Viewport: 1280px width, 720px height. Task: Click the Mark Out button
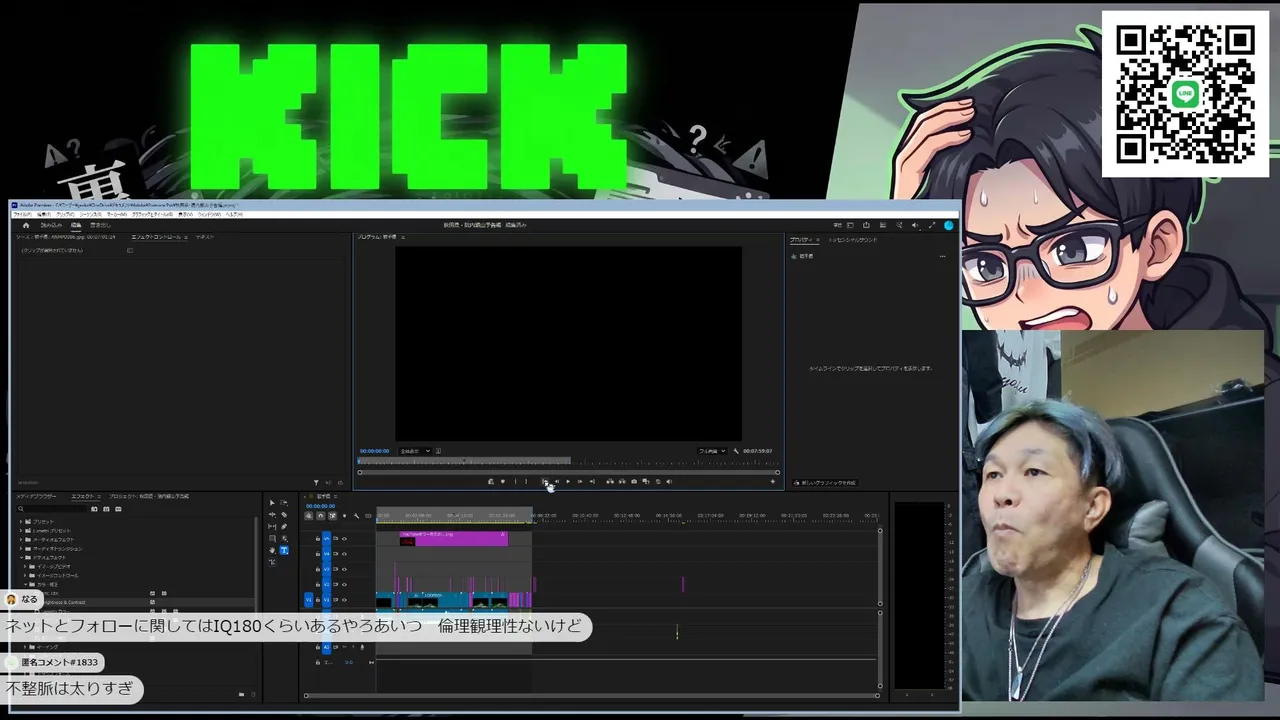[526, 482]
